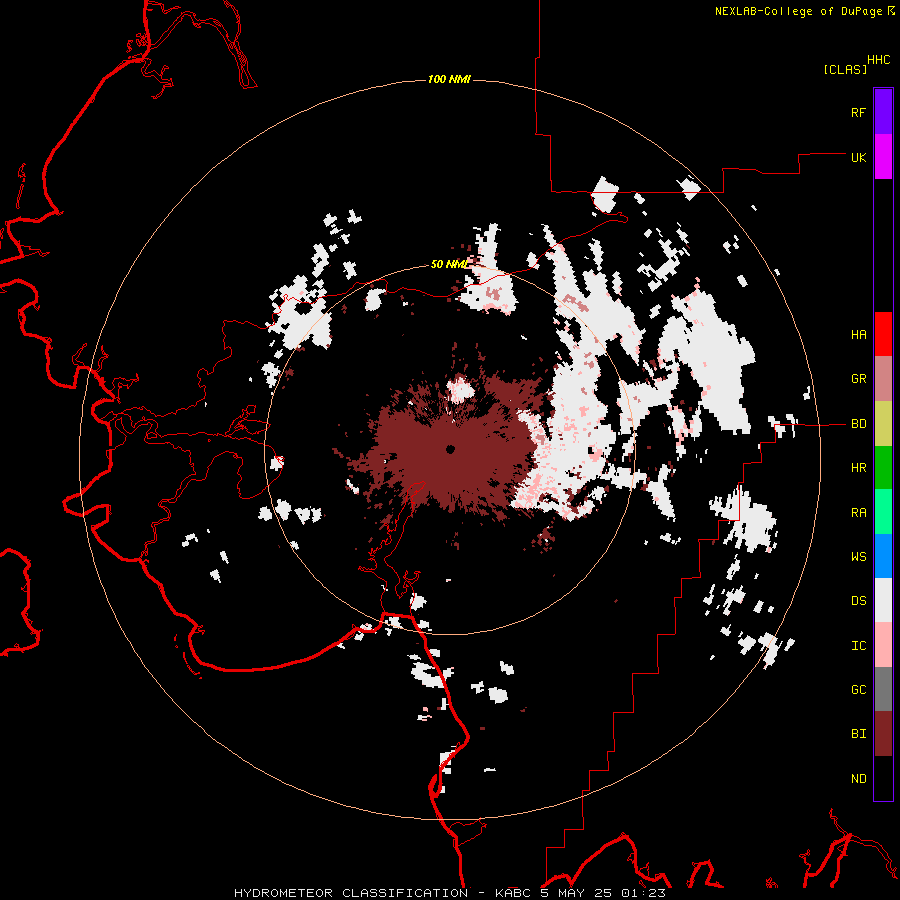
Task: Click the HYDROMETEOR CLASSIFICATION title text
Action: tap(351, 893)
